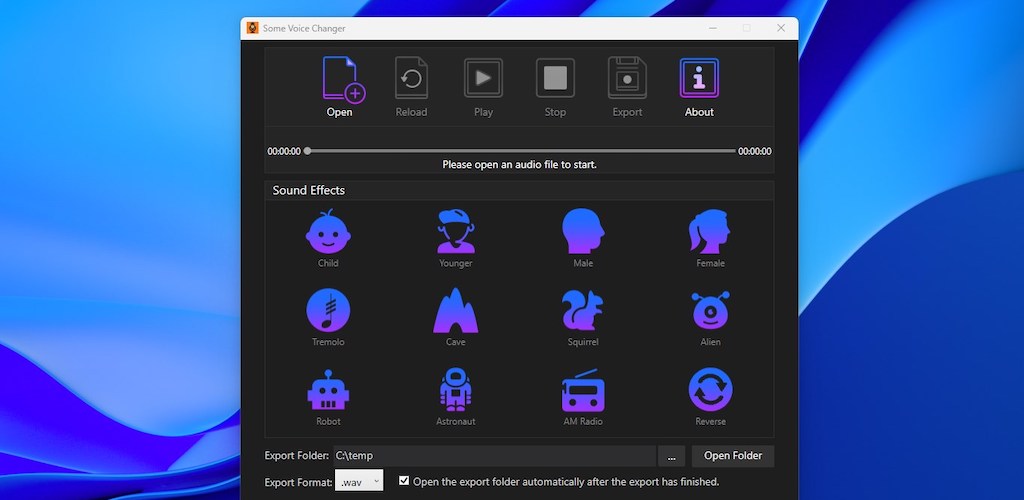
Task: Select the Tremolo sound effect
Action: pos(328,311)
